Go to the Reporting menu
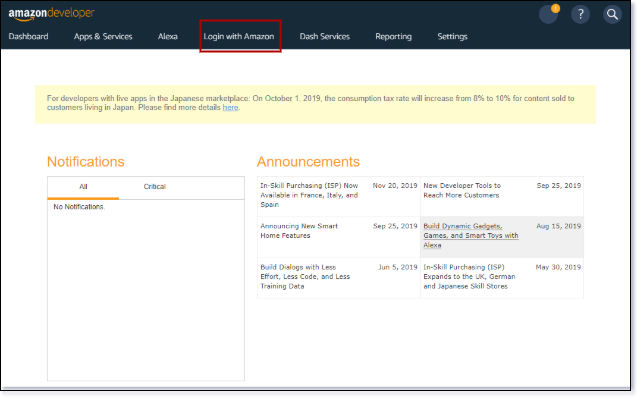The image size is (643, 402). point(393,37)
